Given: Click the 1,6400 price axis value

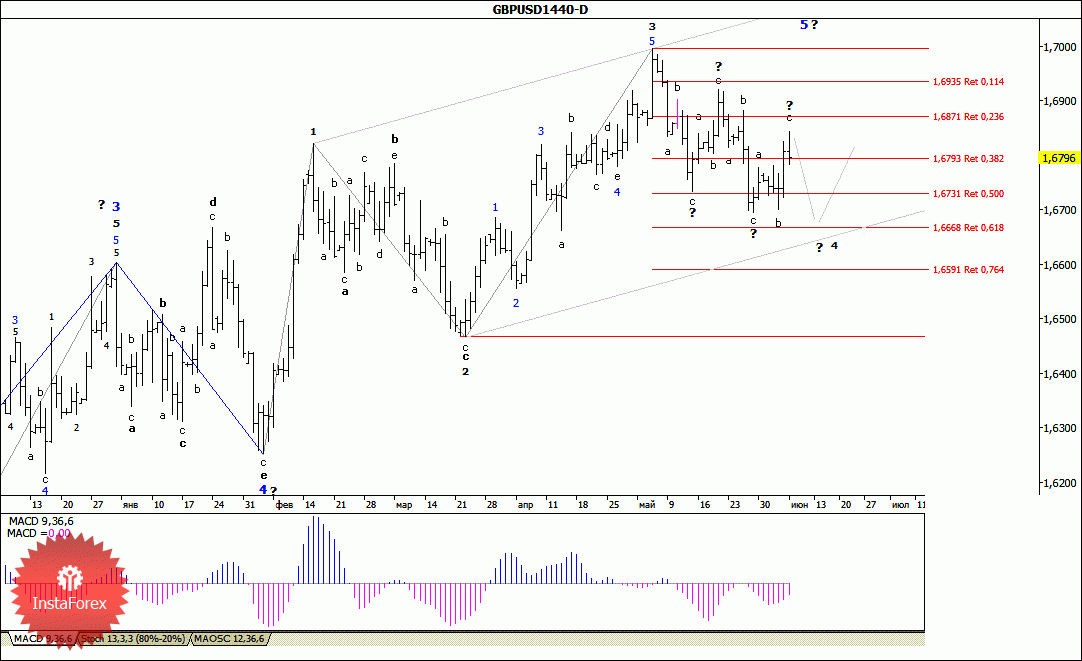Looking at the screenshot, I should point(1059,374).
